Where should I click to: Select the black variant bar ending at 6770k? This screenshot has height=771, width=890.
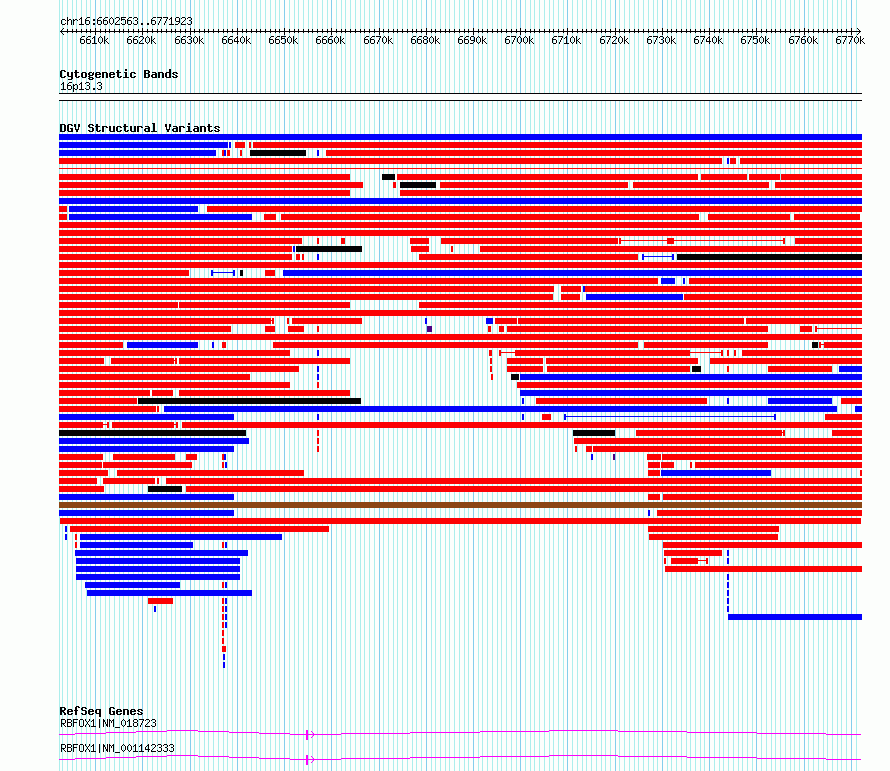click(769, 257)
